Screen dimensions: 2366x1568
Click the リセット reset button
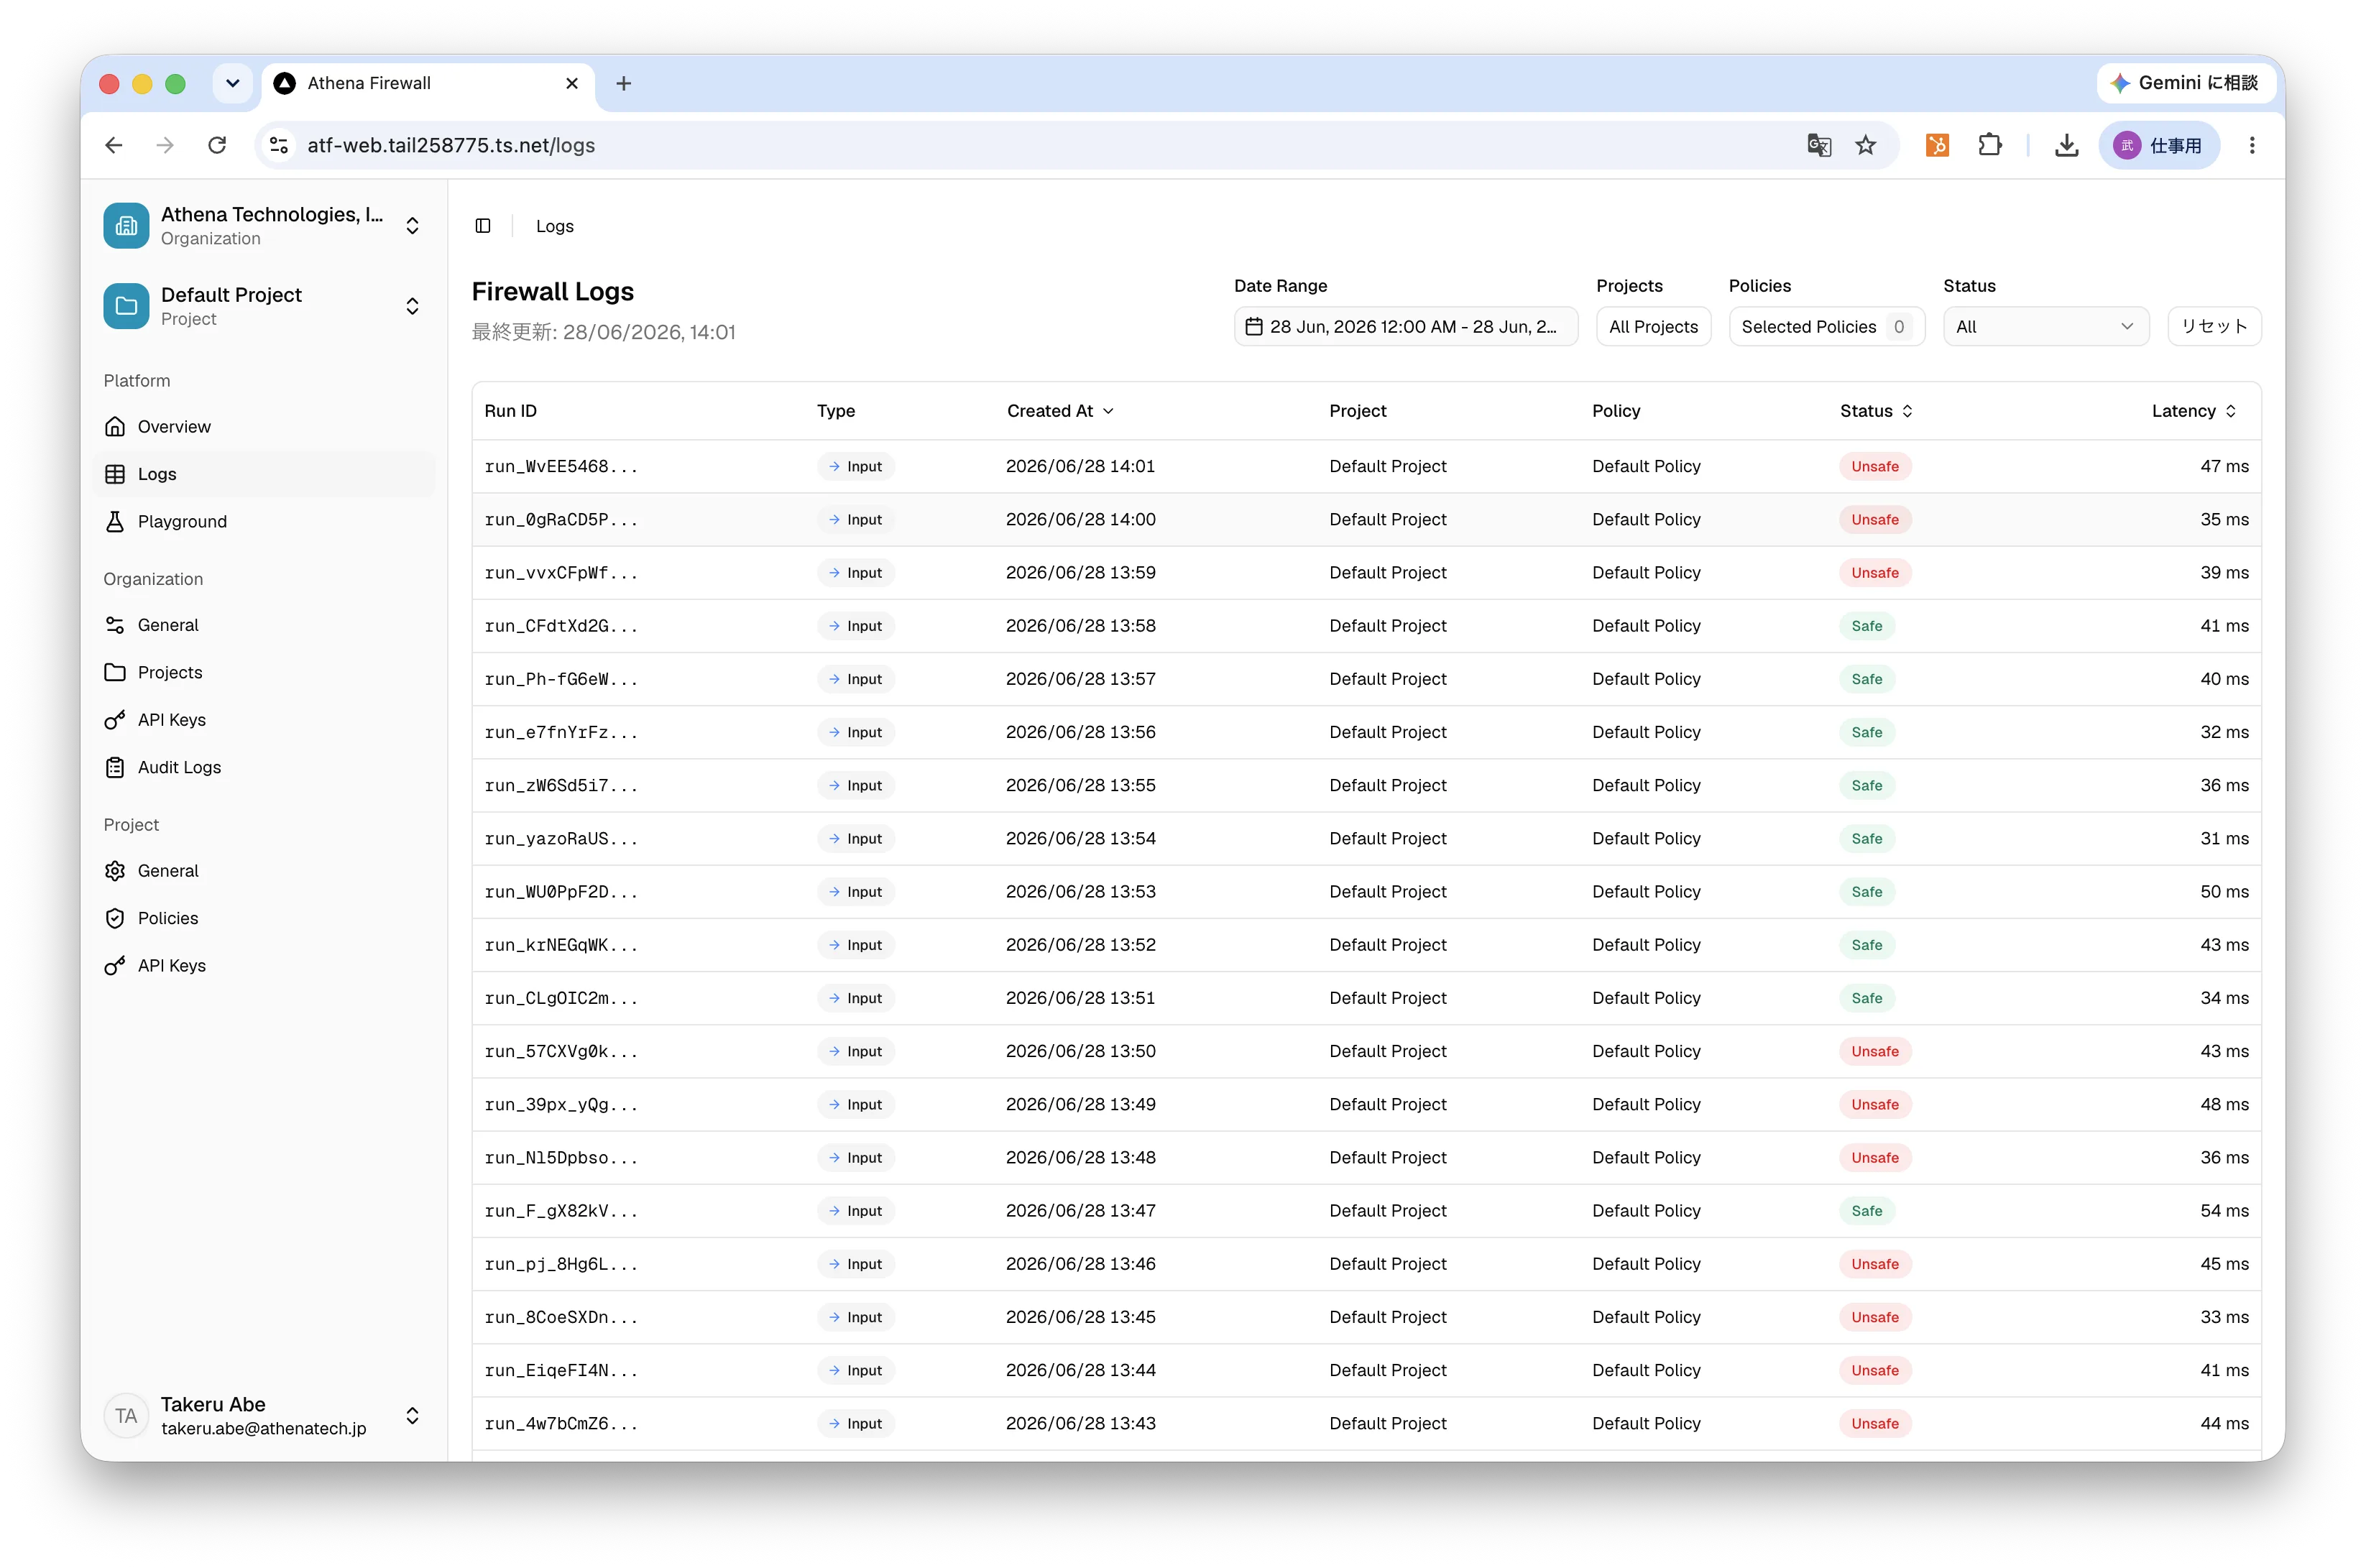[2213, 327]
